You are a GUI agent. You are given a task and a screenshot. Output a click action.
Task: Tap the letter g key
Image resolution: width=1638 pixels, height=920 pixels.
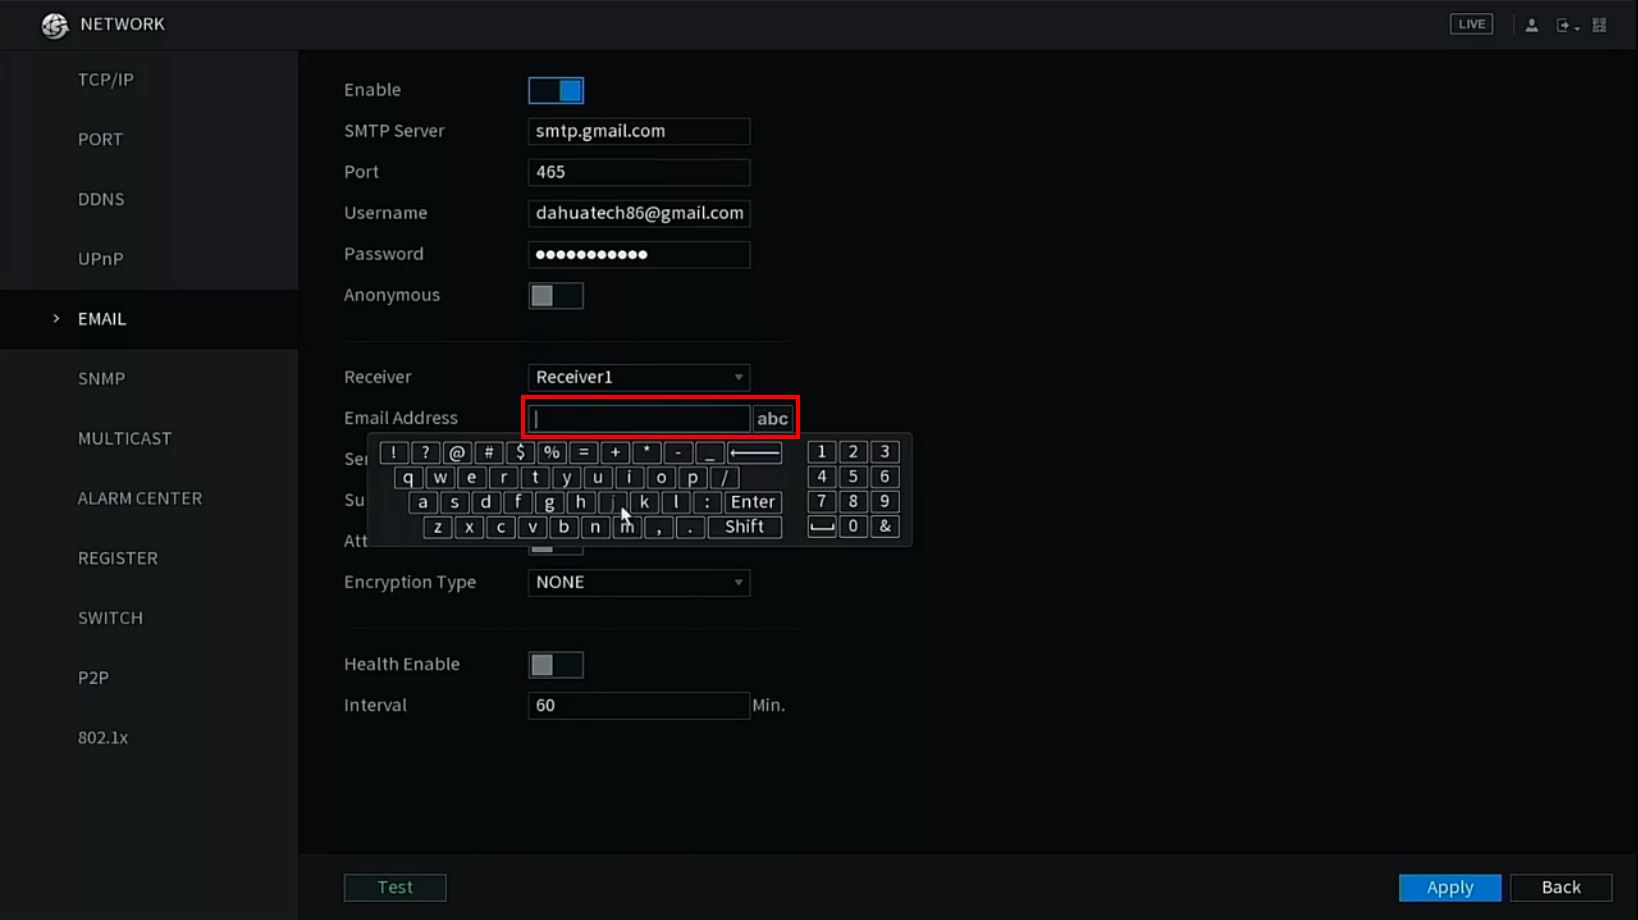[x=549, y=502]
